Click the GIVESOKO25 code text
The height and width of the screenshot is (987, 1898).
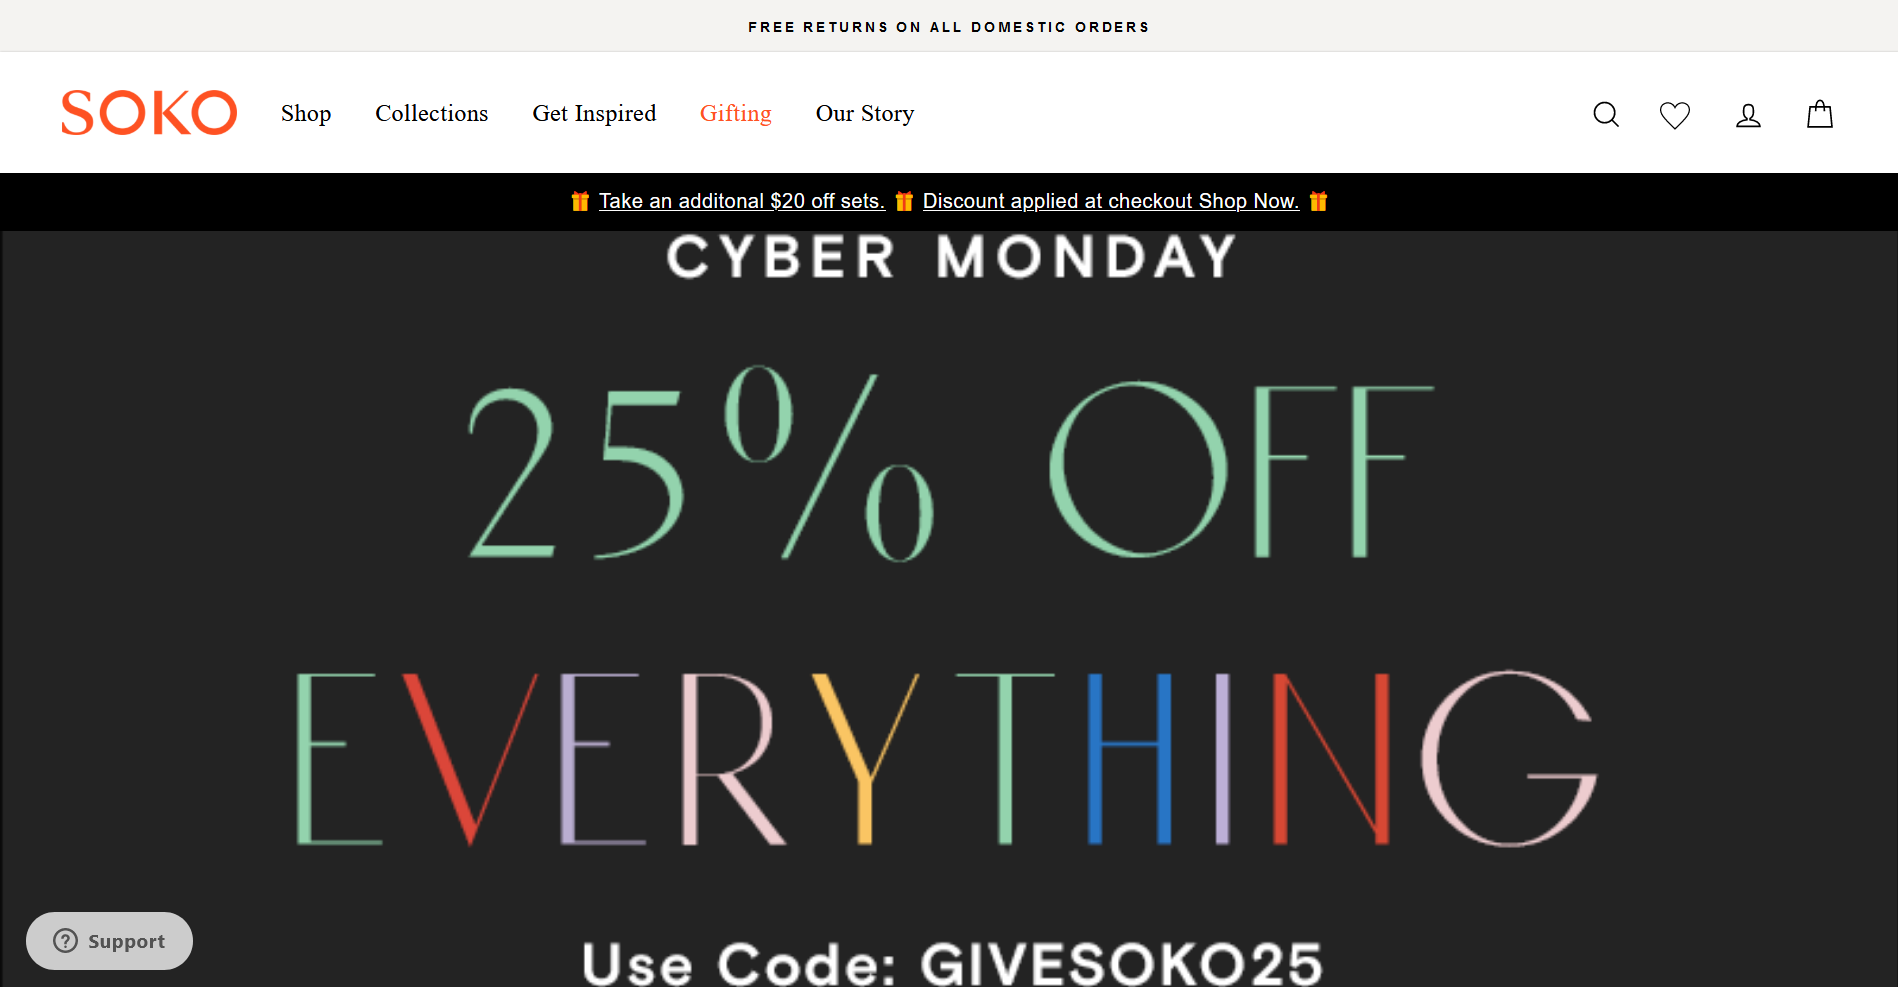pos(1121,964)
